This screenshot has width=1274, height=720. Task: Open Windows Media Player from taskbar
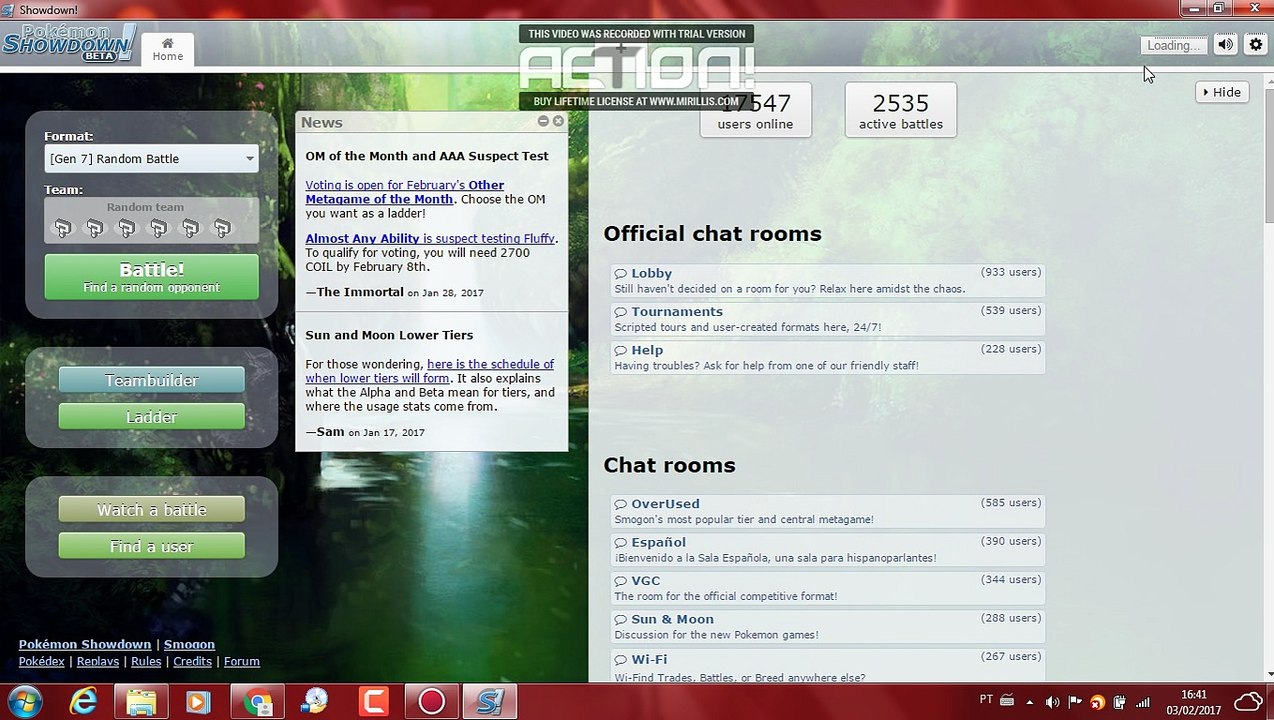tap(198, 702)
